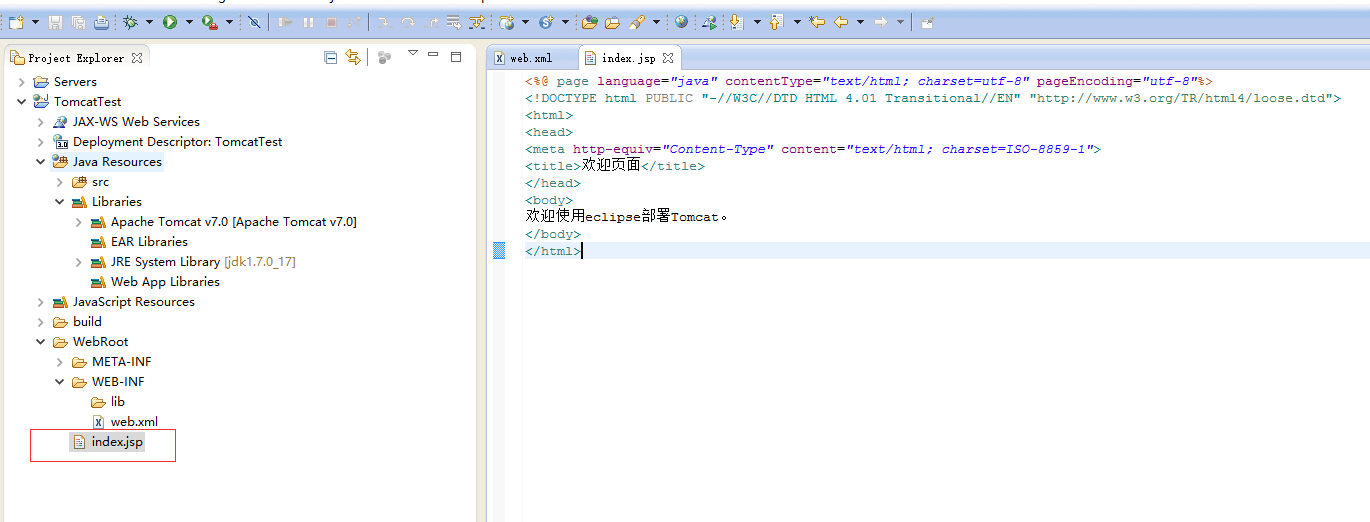Image resolution: width=1370 pixels, height=522 pixels.
Task: Click the New wizard toolbar icon
Action: 16,22
